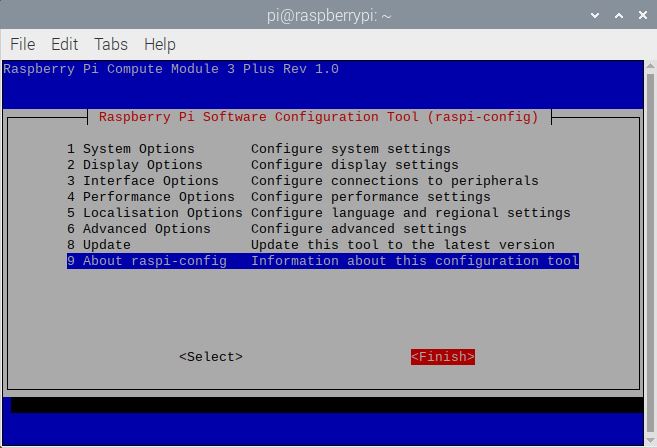Click the <Finish> button

[443, 357]
